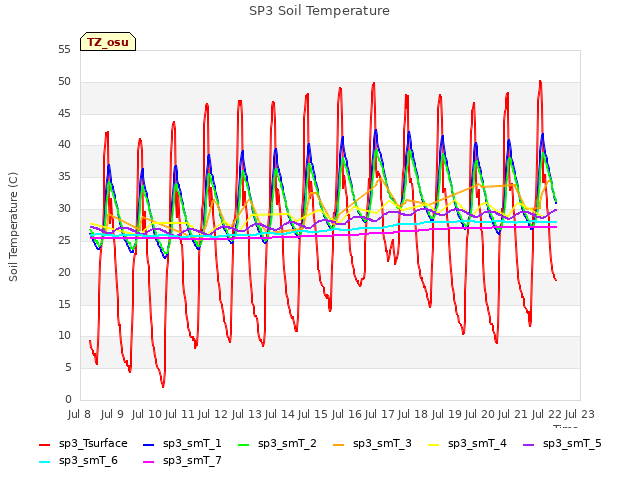Click the 55 y-axis tick label
This screenshot has height=480, width=640.
click(x=64, y=50)
